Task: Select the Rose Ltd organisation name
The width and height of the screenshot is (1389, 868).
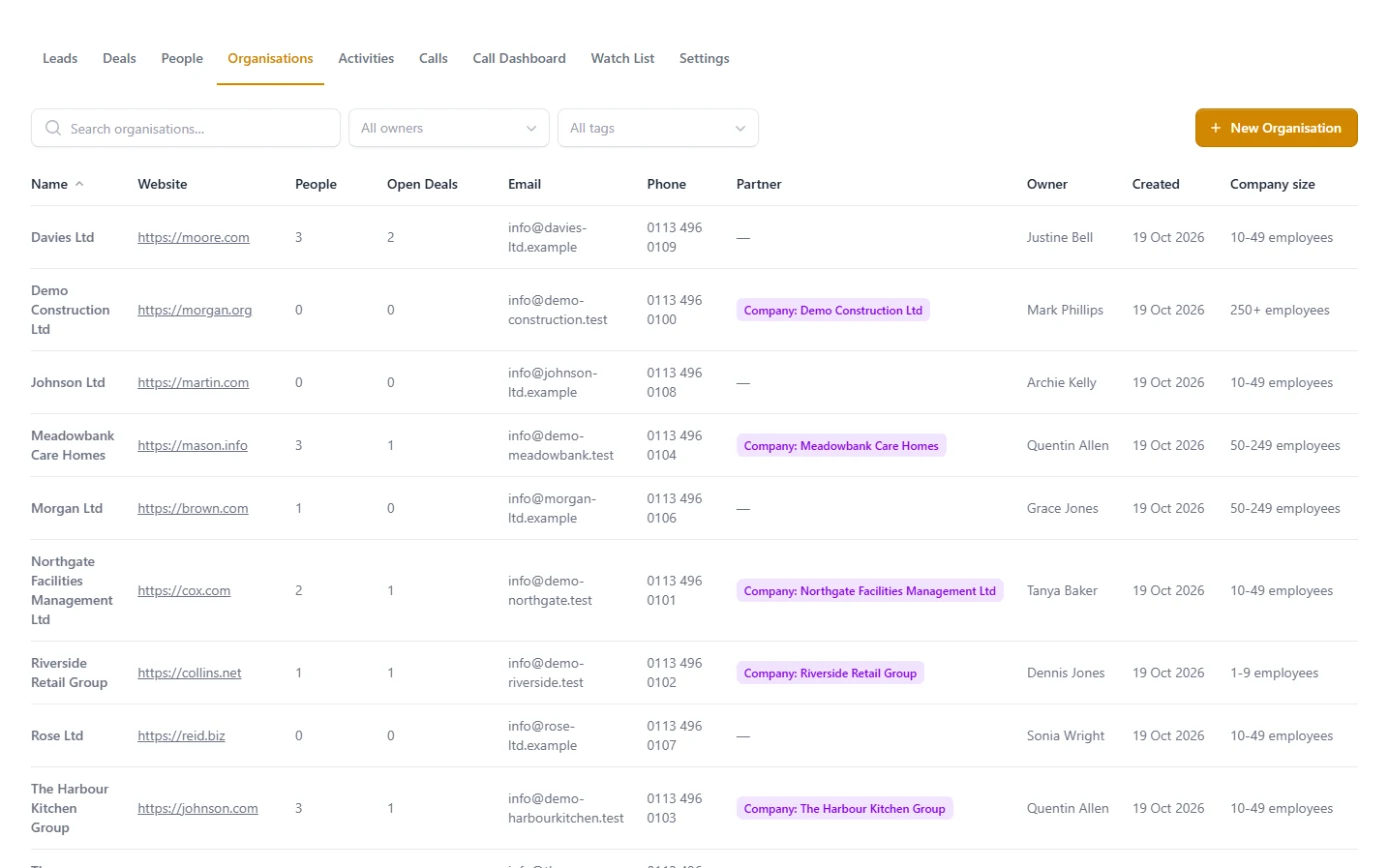Action: [x=57, y=735]
